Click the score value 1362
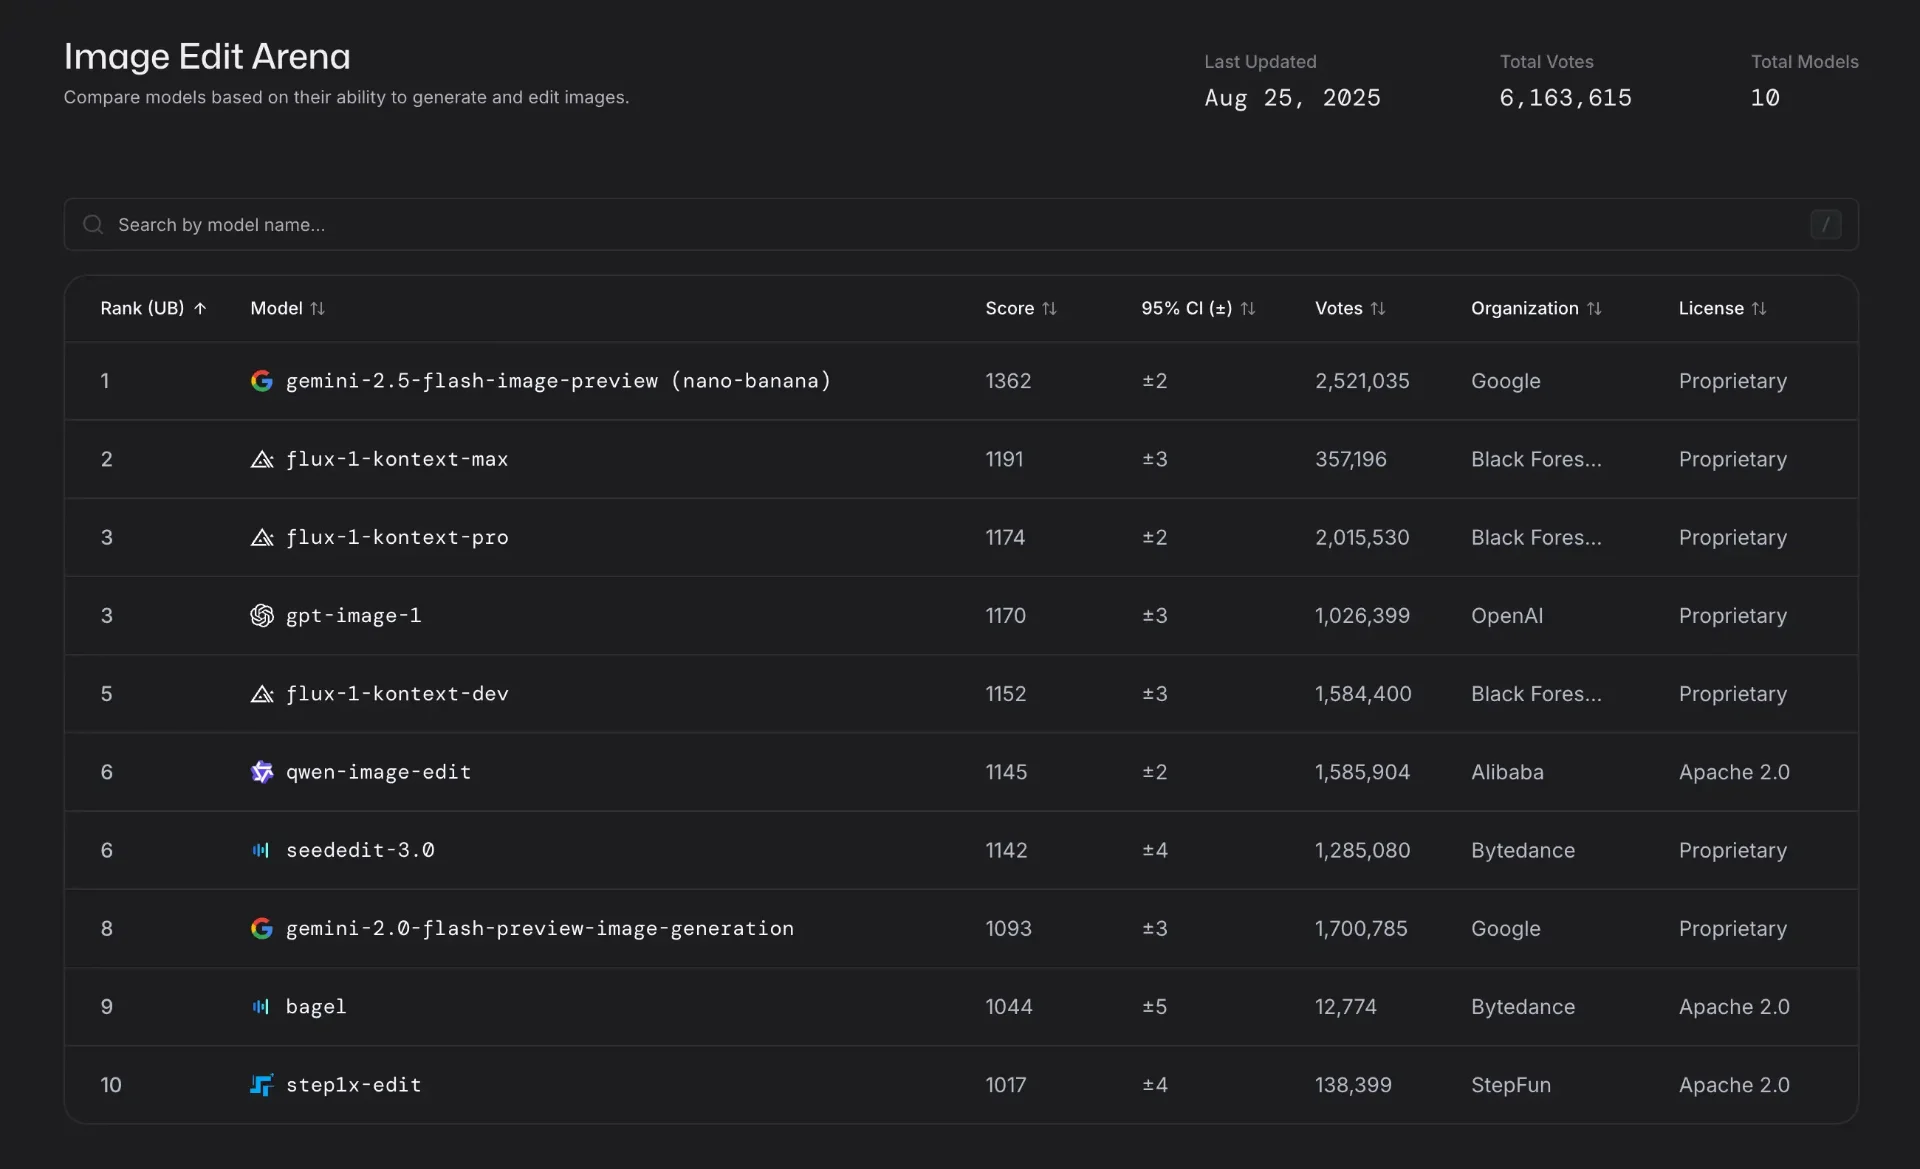 pyautogui.click(x=1008, y=381)
